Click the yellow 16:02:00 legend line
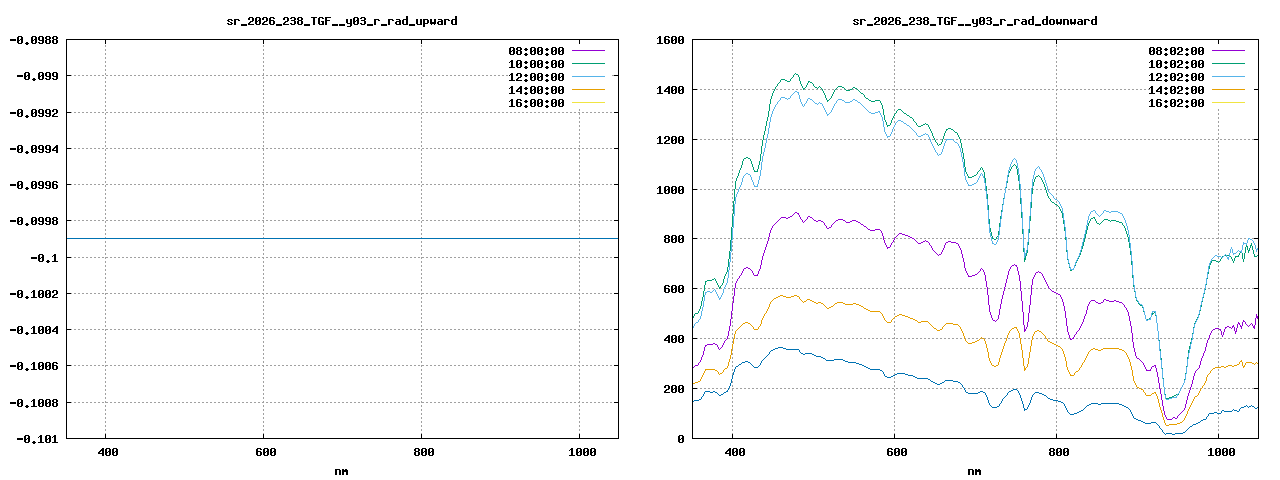 click(1228, 102)
